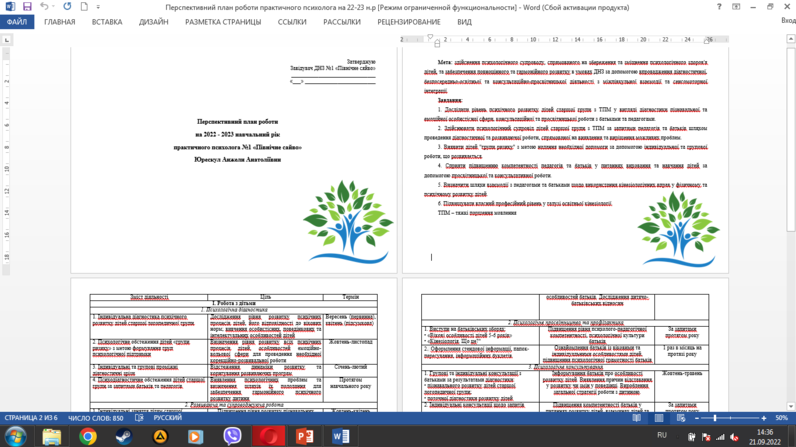The image size is (796, 447).
Task: Open the ВСТАВКА ribbon tab
Action: (x=107, y=22)
